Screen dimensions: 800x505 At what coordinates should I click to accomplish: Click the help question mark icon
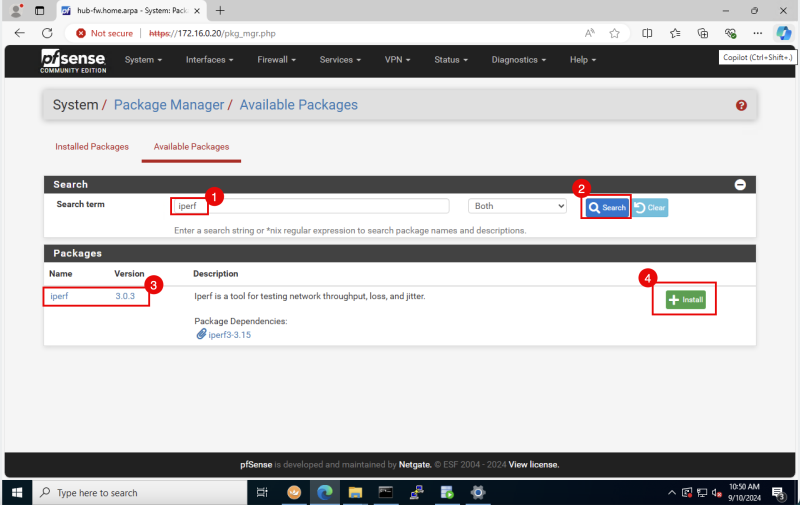(x=741, y=105)
